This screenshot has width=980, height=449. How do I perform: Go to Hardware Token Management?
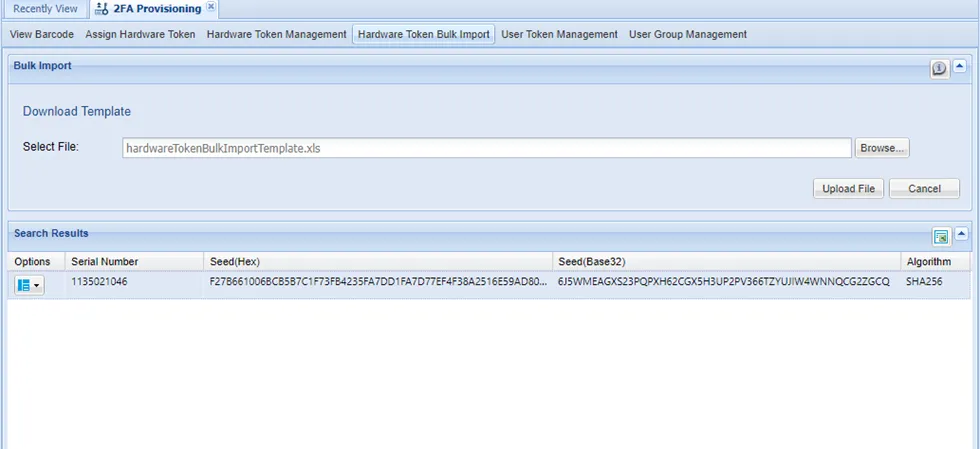(276, 34)
